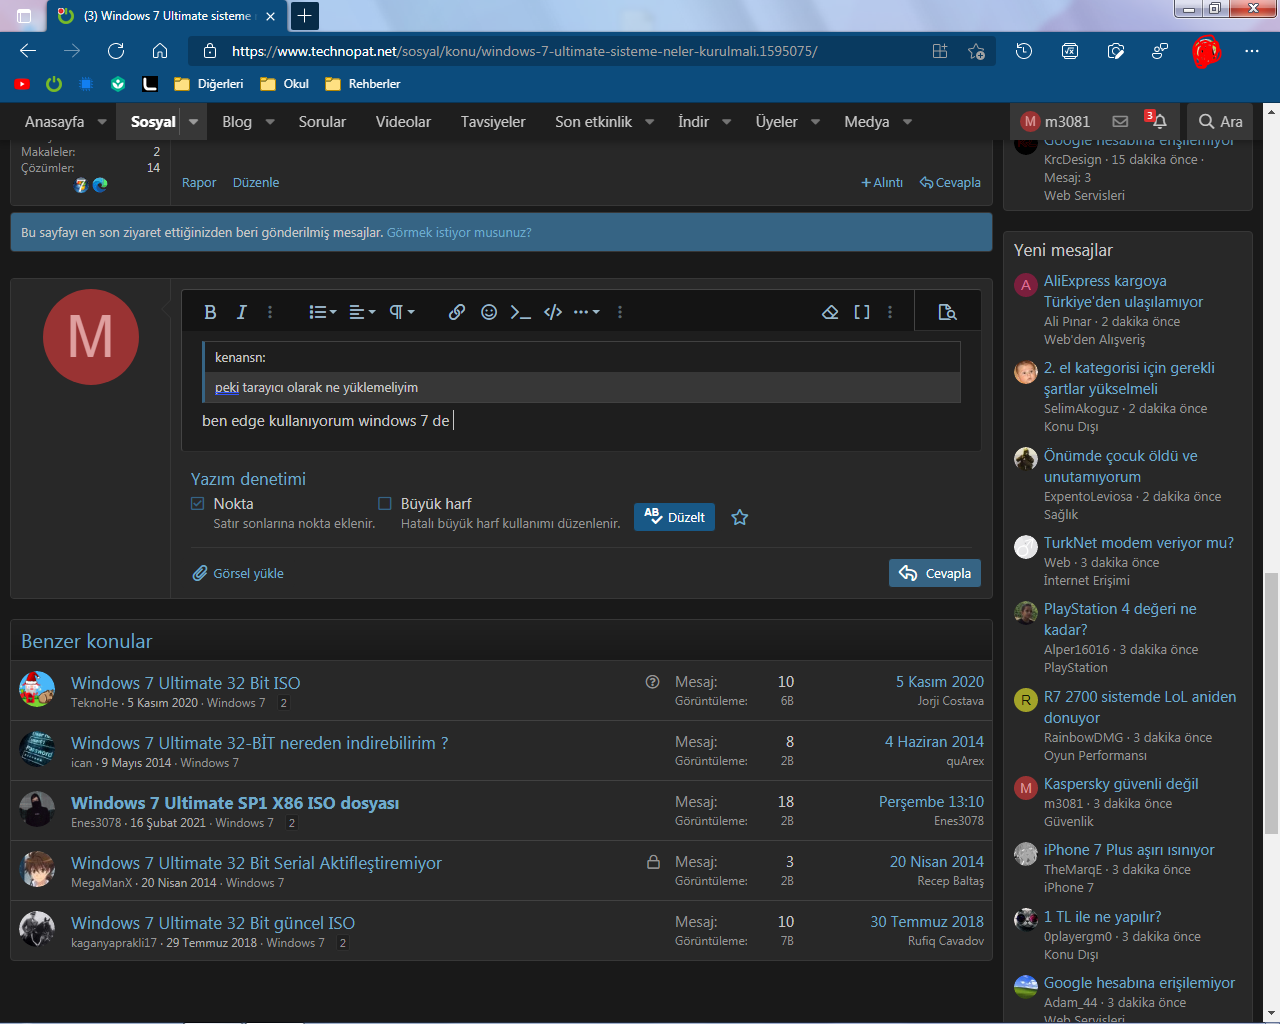Apply bold formatting in the editor
Viewport: 1280px width, 1024px height.
[210, 312]
